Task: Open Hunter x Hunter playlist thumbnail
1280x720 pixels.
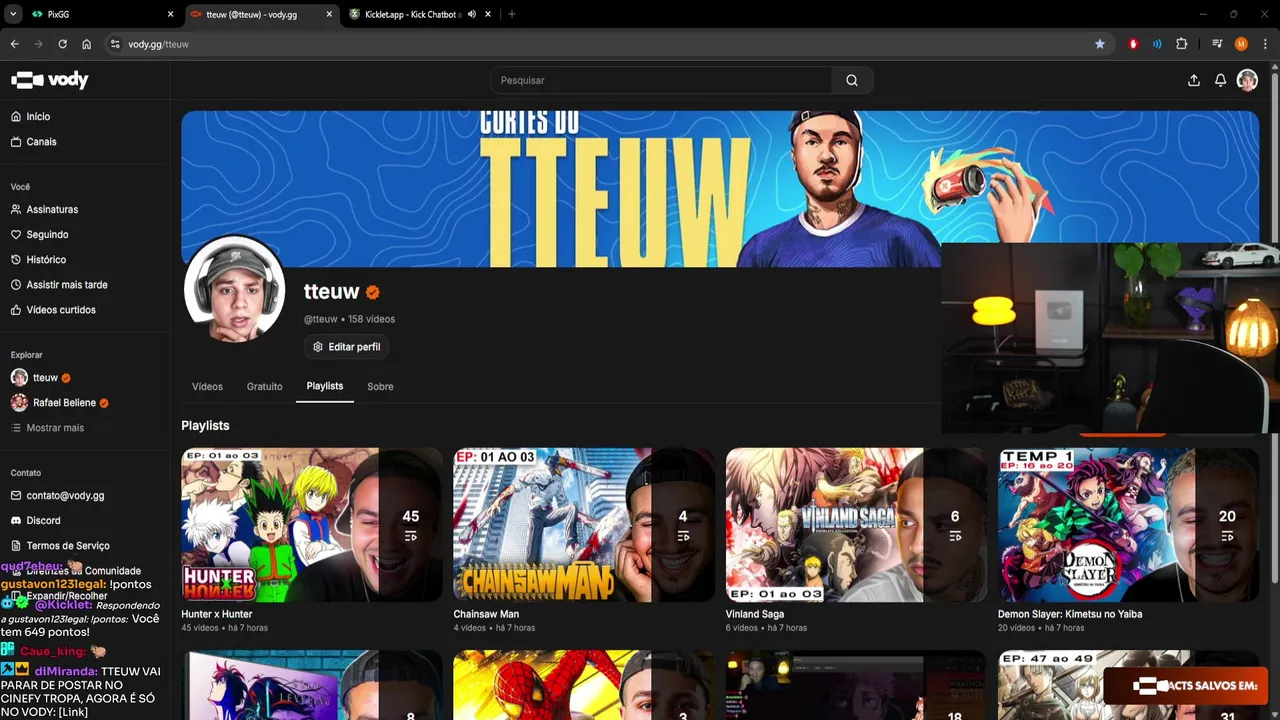Action: [x=312, y=525]
